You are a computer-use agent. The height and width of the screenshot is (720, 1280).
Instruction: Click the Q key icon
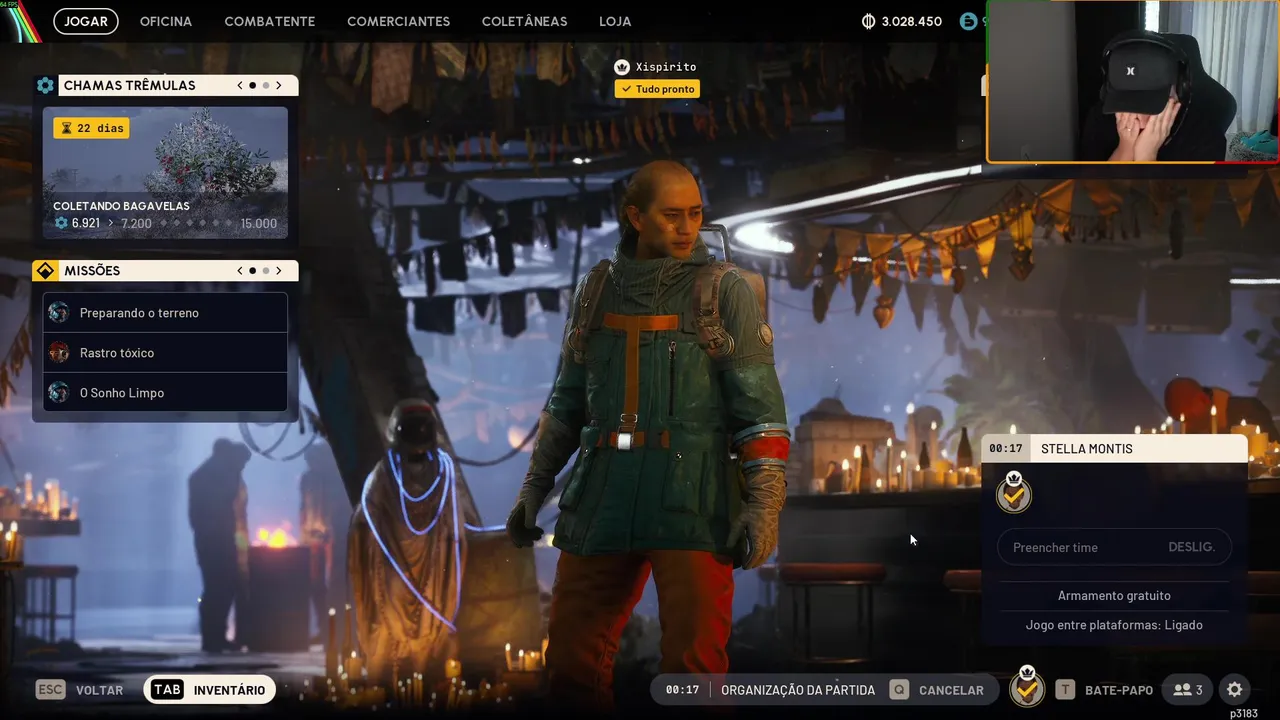[899, 690]
